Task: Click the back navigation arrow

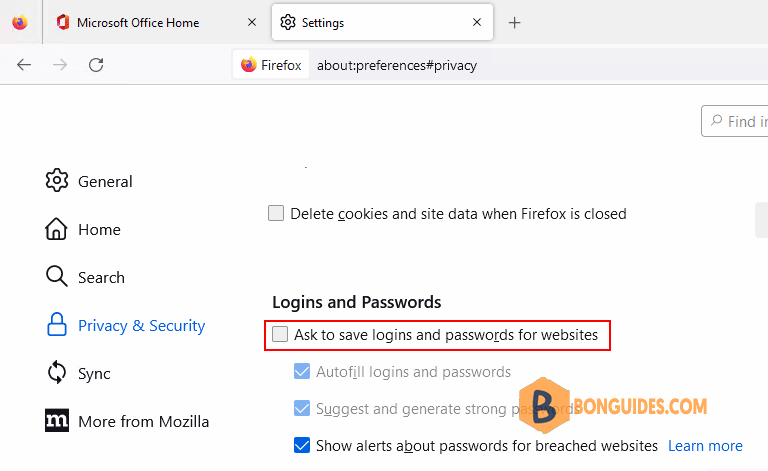Action: point(24,65)
